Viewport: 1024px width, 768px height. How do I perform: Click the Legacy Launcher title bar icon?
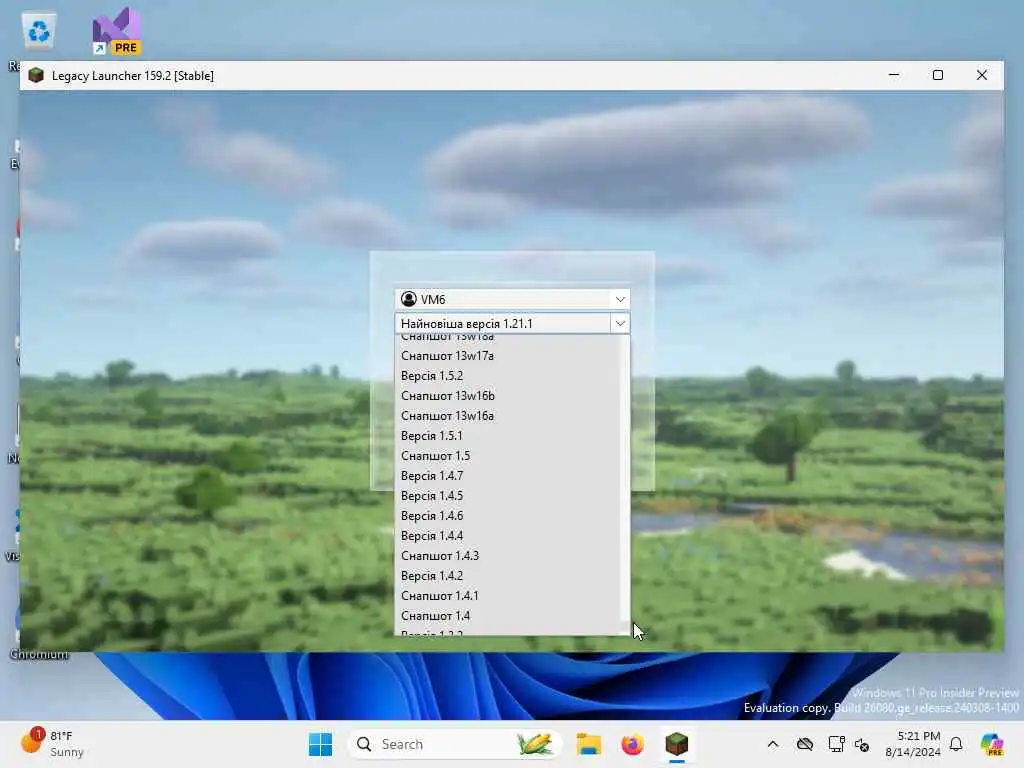36,75
